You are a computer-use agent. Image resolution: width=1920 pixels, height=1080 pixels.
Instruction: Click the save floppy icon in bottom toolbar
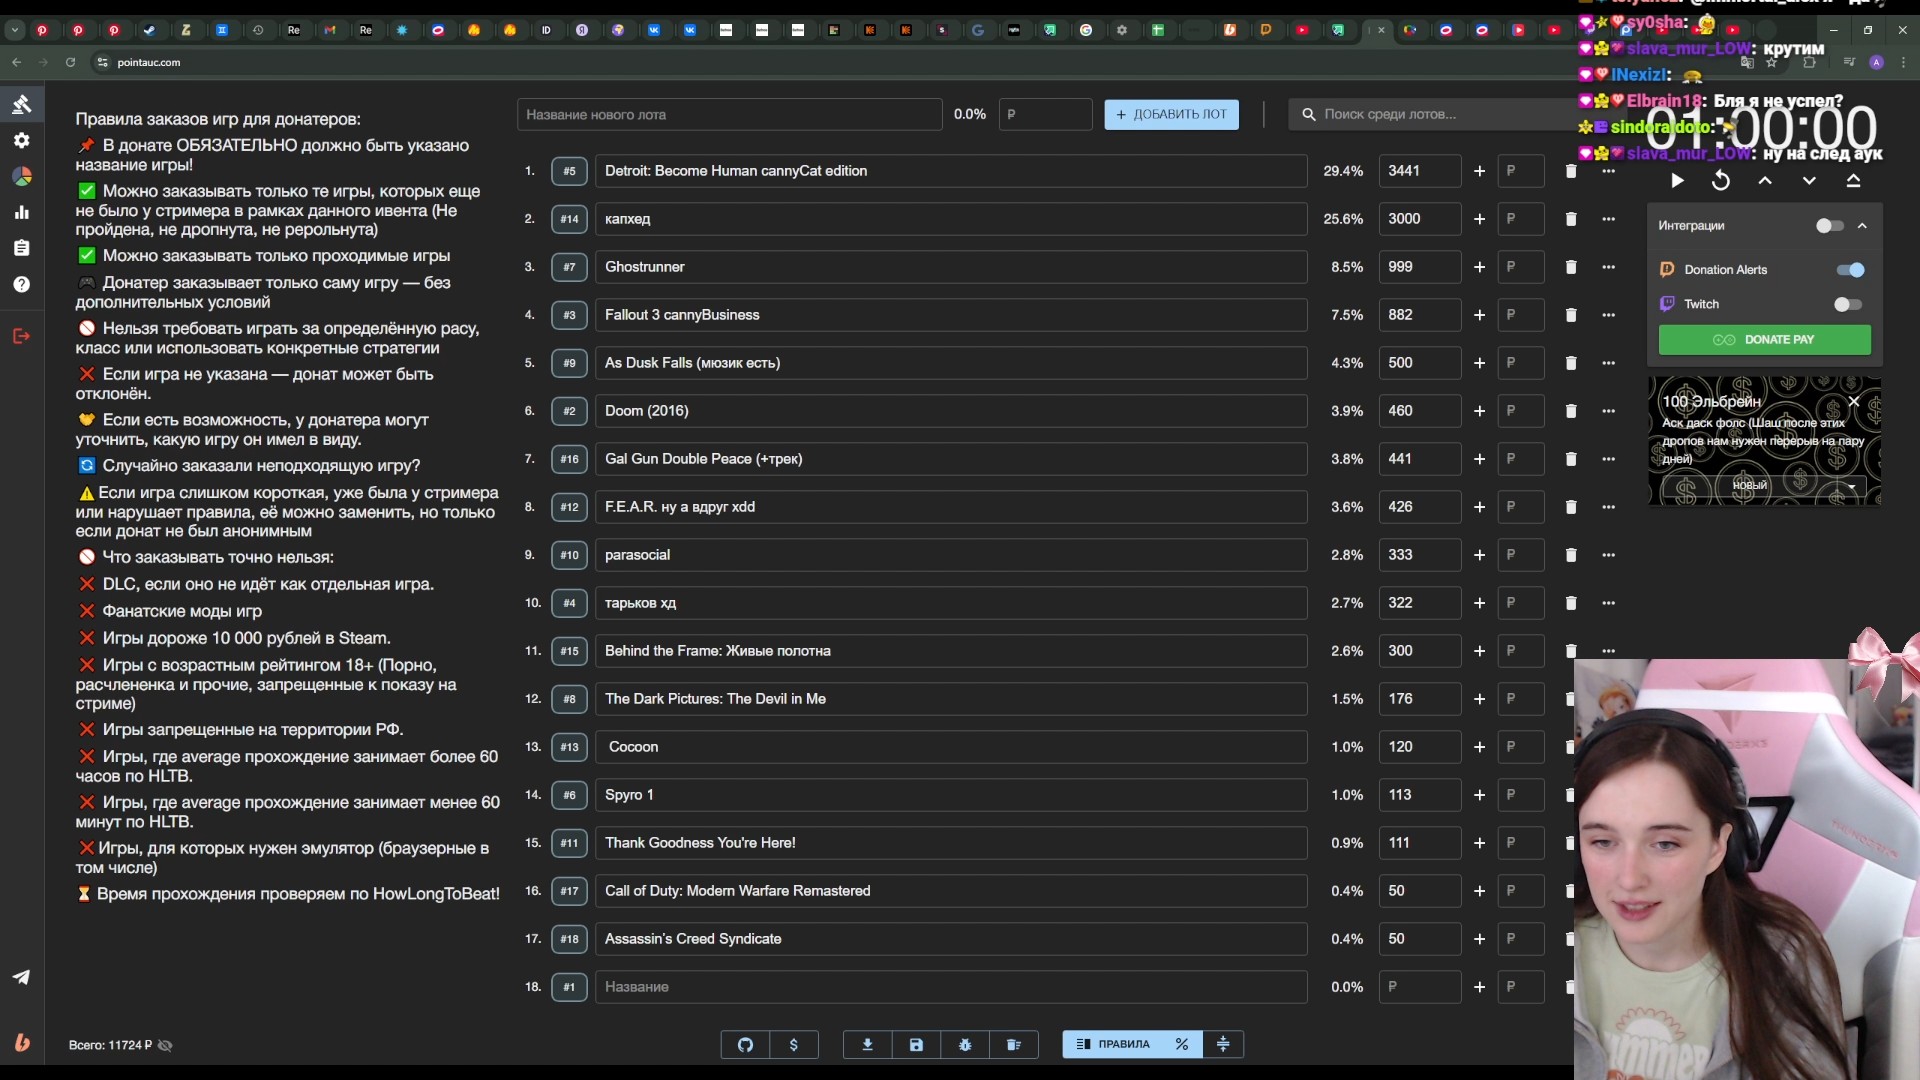click(916, 1044)
